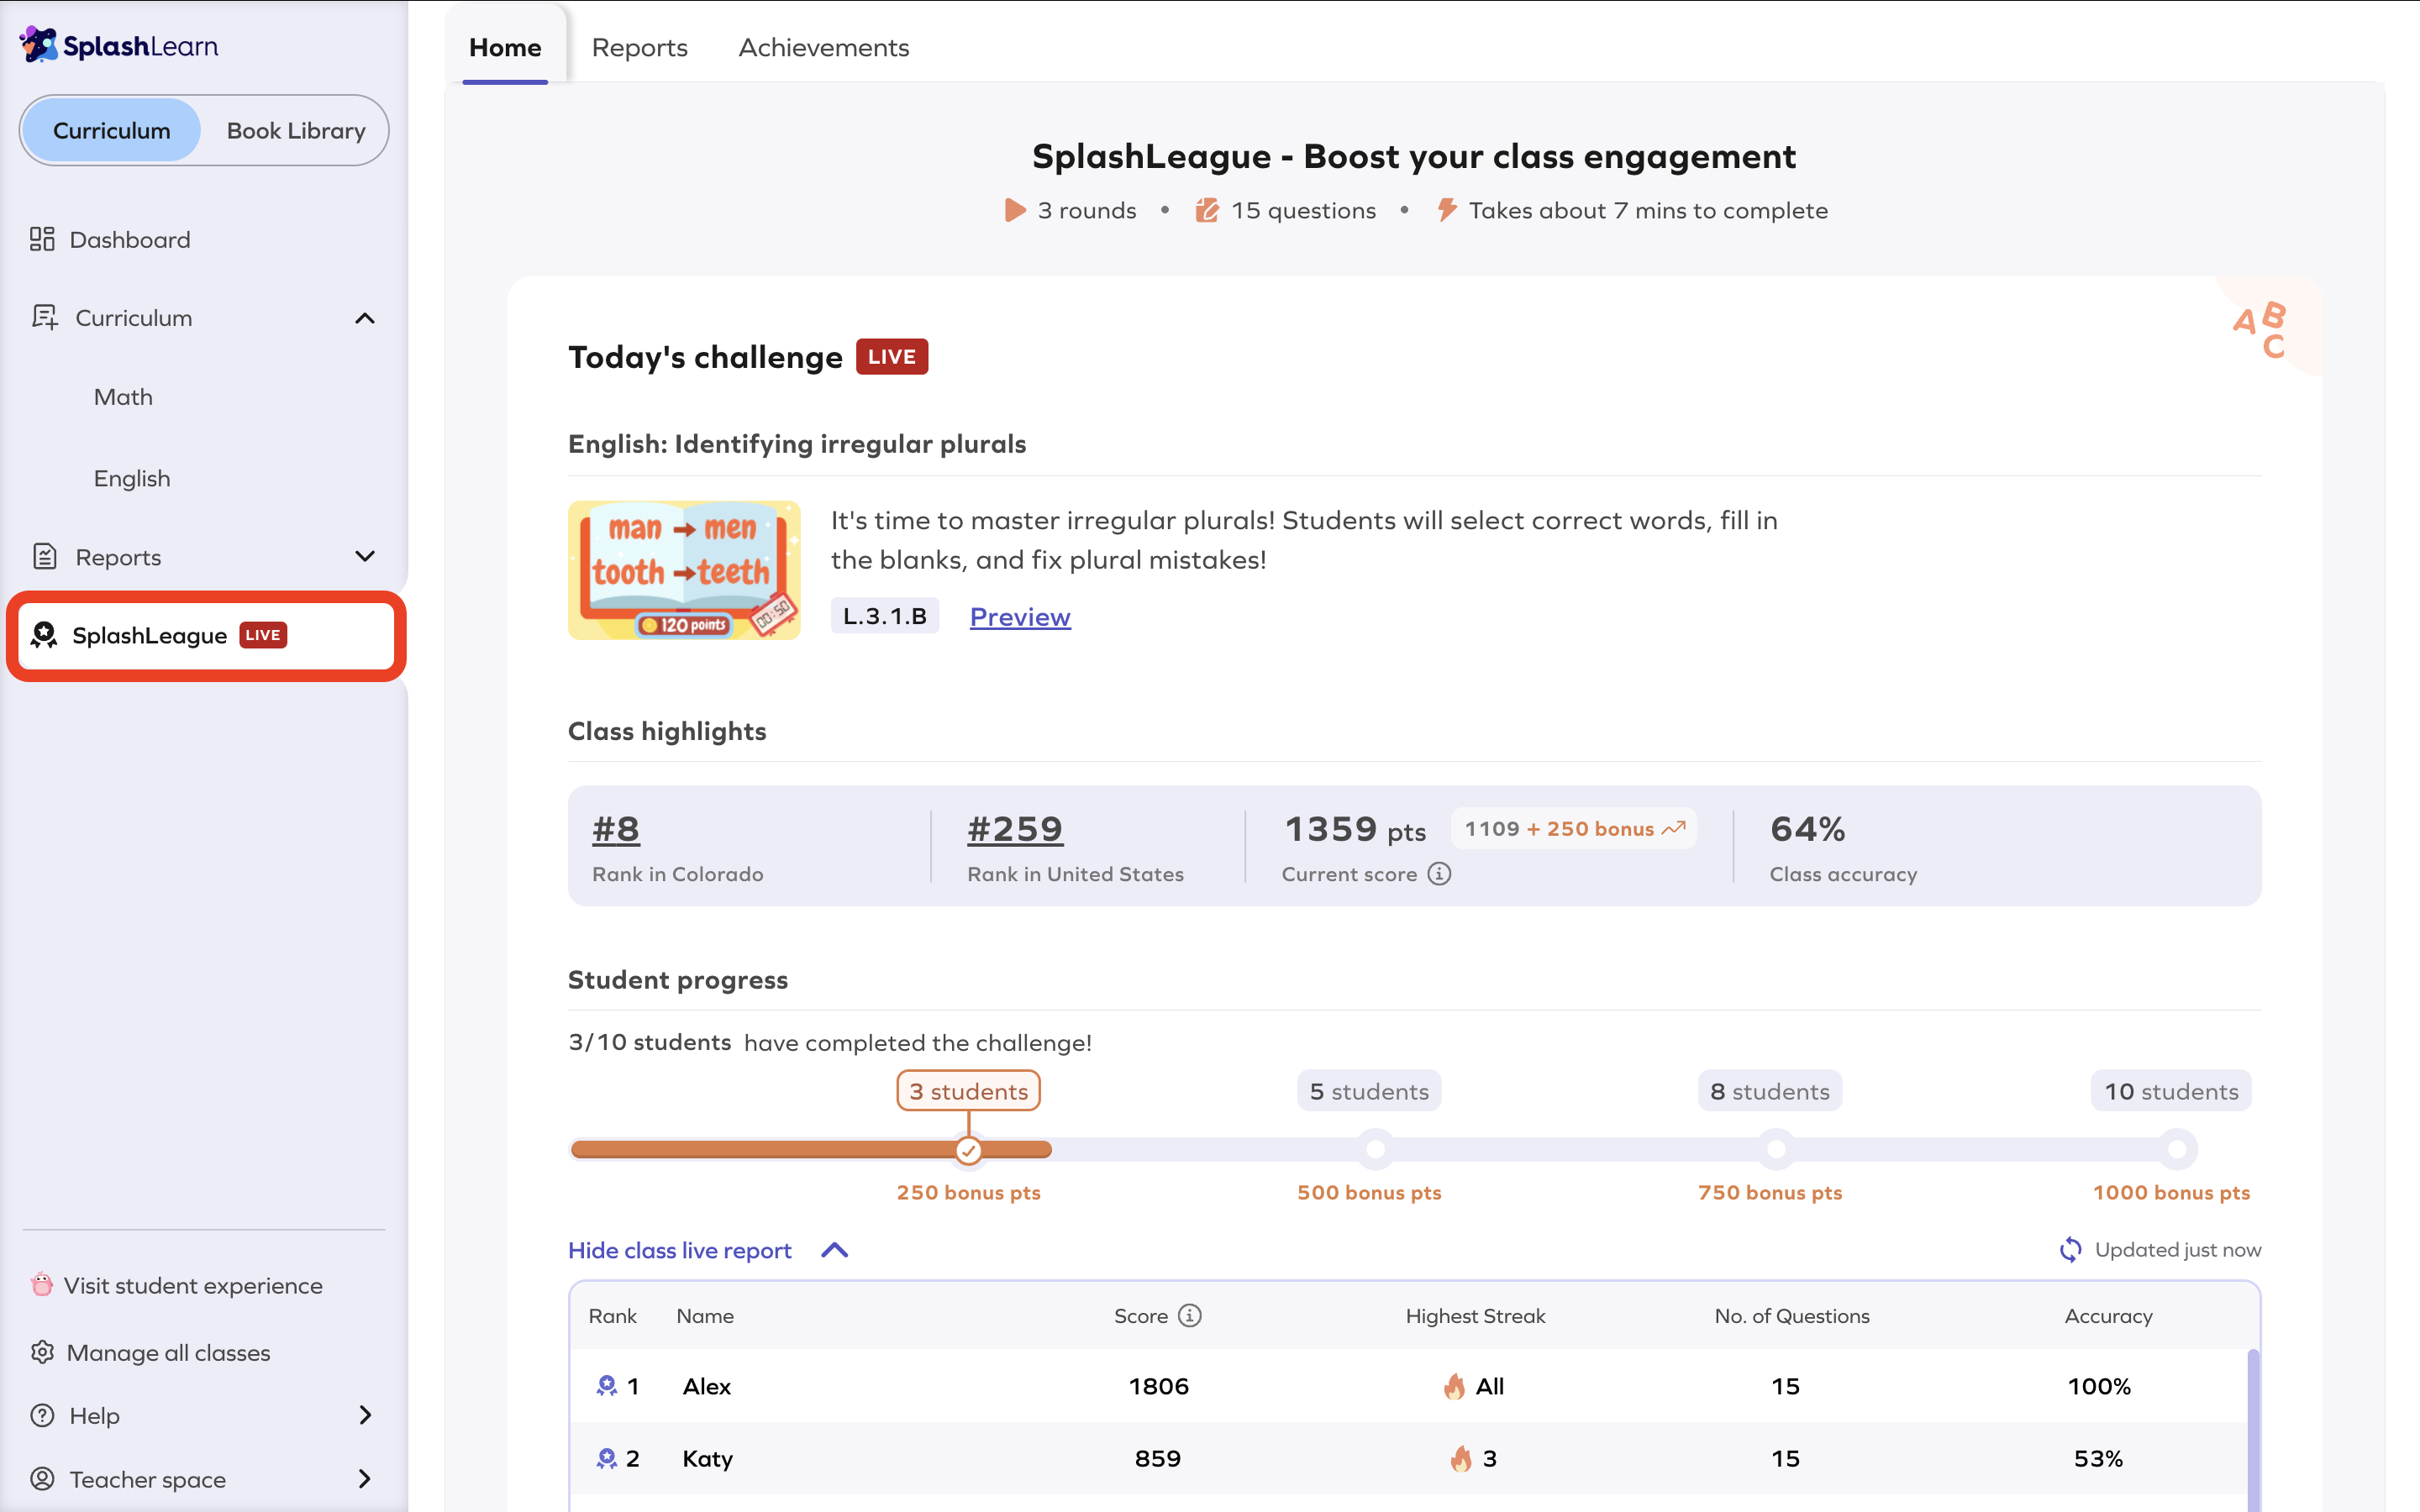Click the 3 students milestone label
The image size is (2420, 1512).
[x=968, y=1091]
